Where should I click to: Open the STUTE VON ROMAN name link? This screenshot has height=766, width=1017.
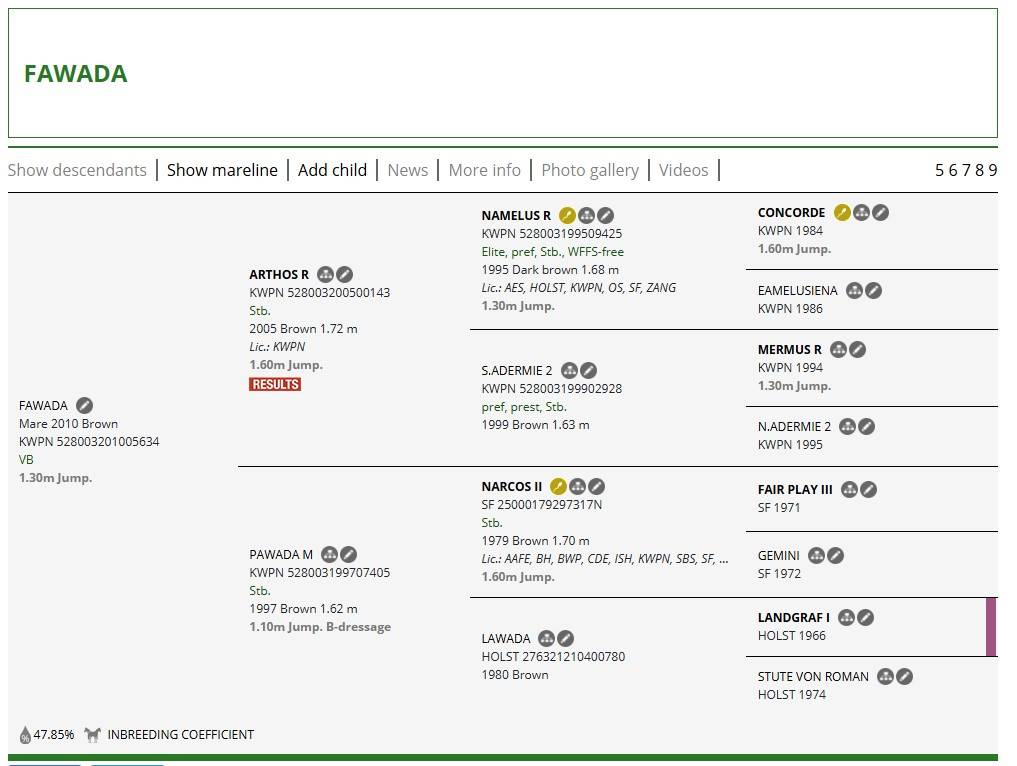pyautogui.click(x=813, y=677)
